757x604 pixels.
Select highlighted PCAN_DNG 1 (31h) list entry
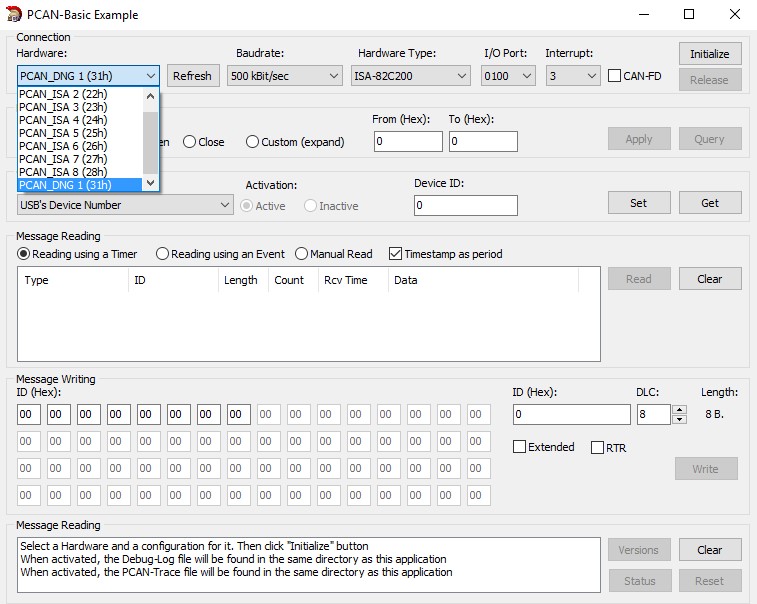(80, 185)
